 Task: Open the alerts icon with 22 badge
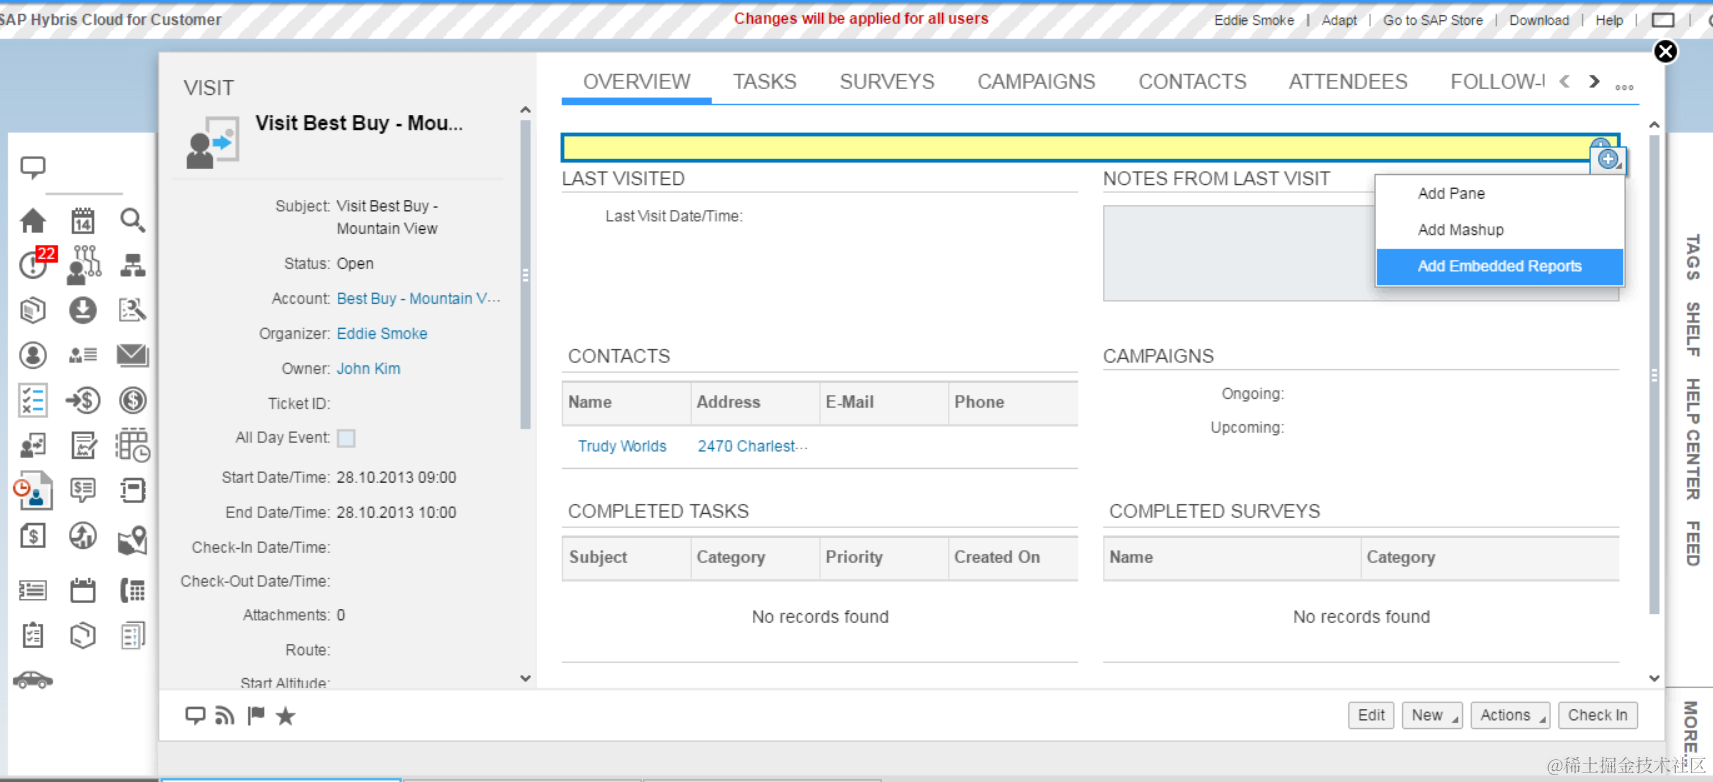36,263
